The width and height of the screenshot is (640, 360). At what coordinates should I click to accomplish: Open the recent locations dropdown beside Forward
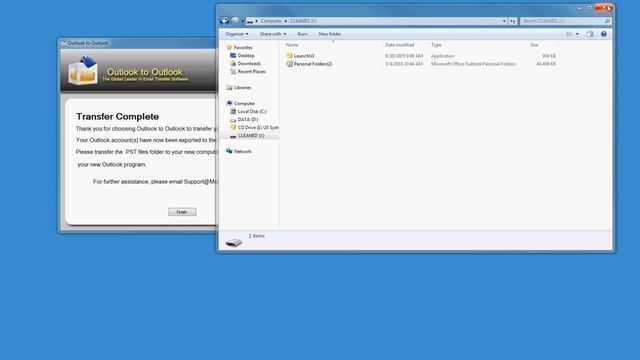click(242, 21)
